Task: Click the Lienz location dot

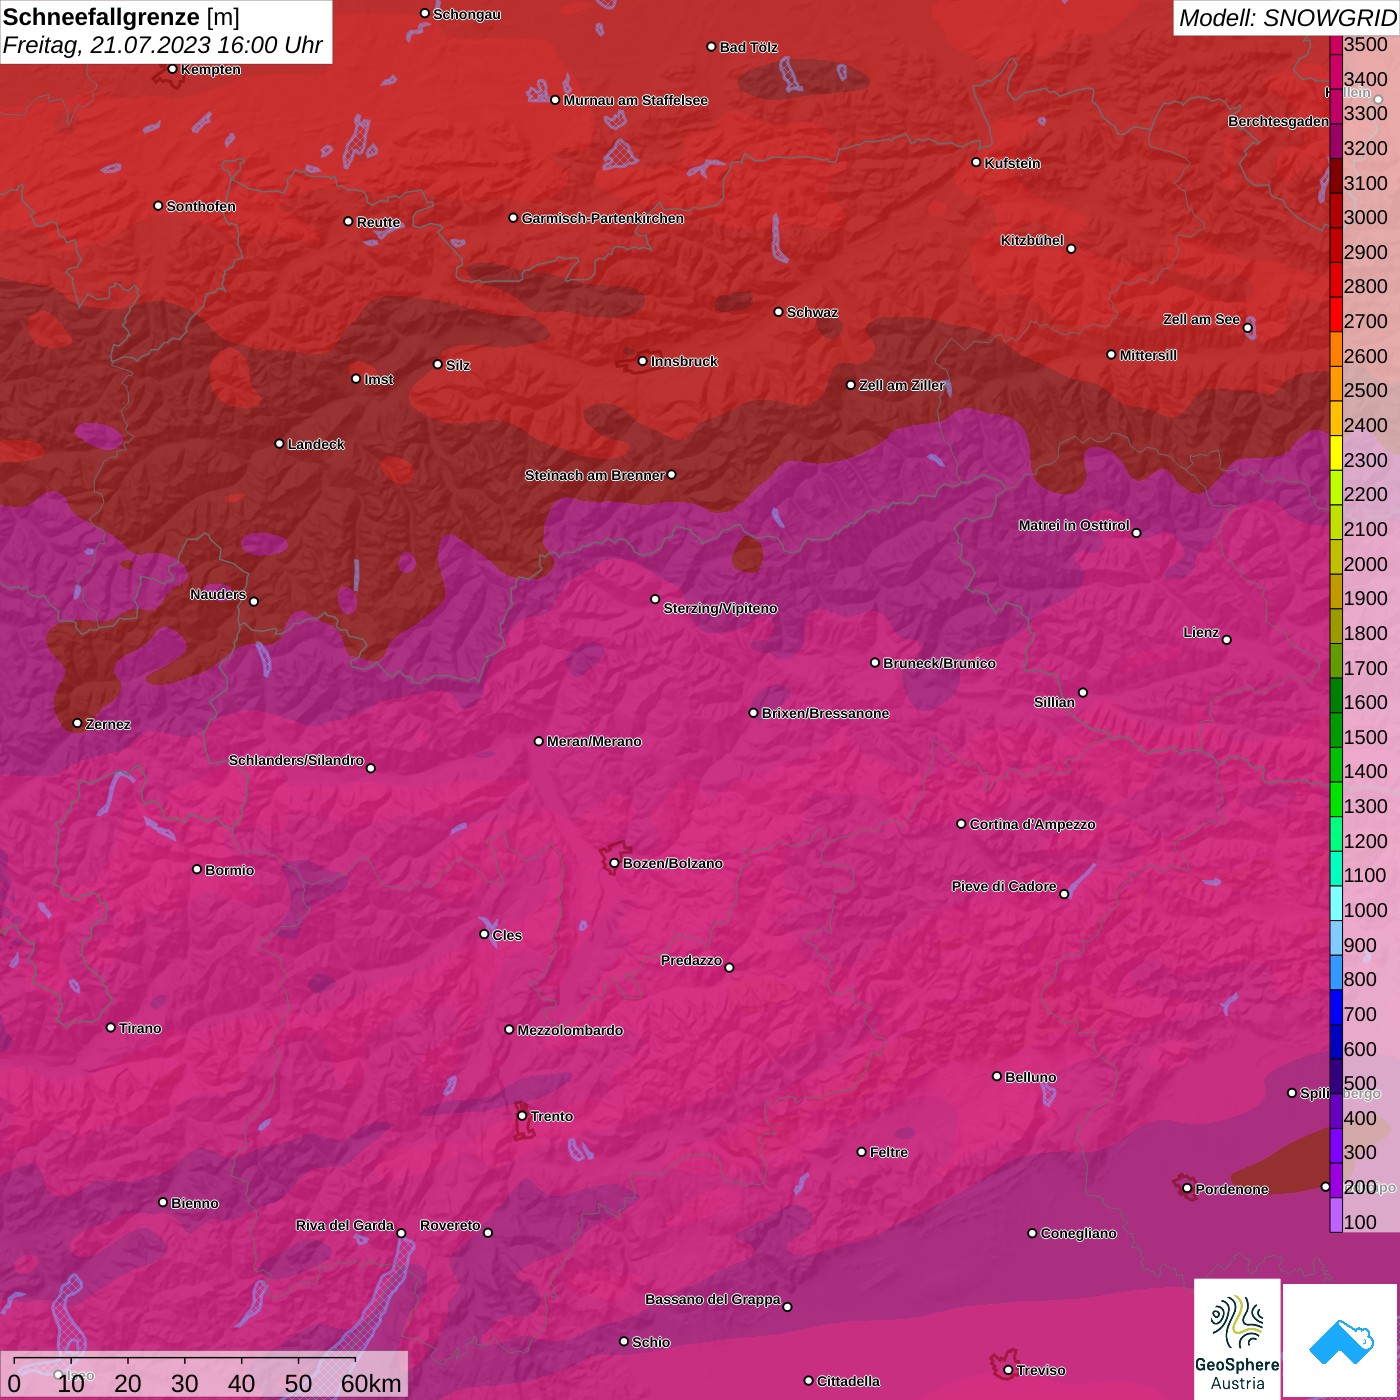Action: pyautogui.click(x=1227, y=640)
